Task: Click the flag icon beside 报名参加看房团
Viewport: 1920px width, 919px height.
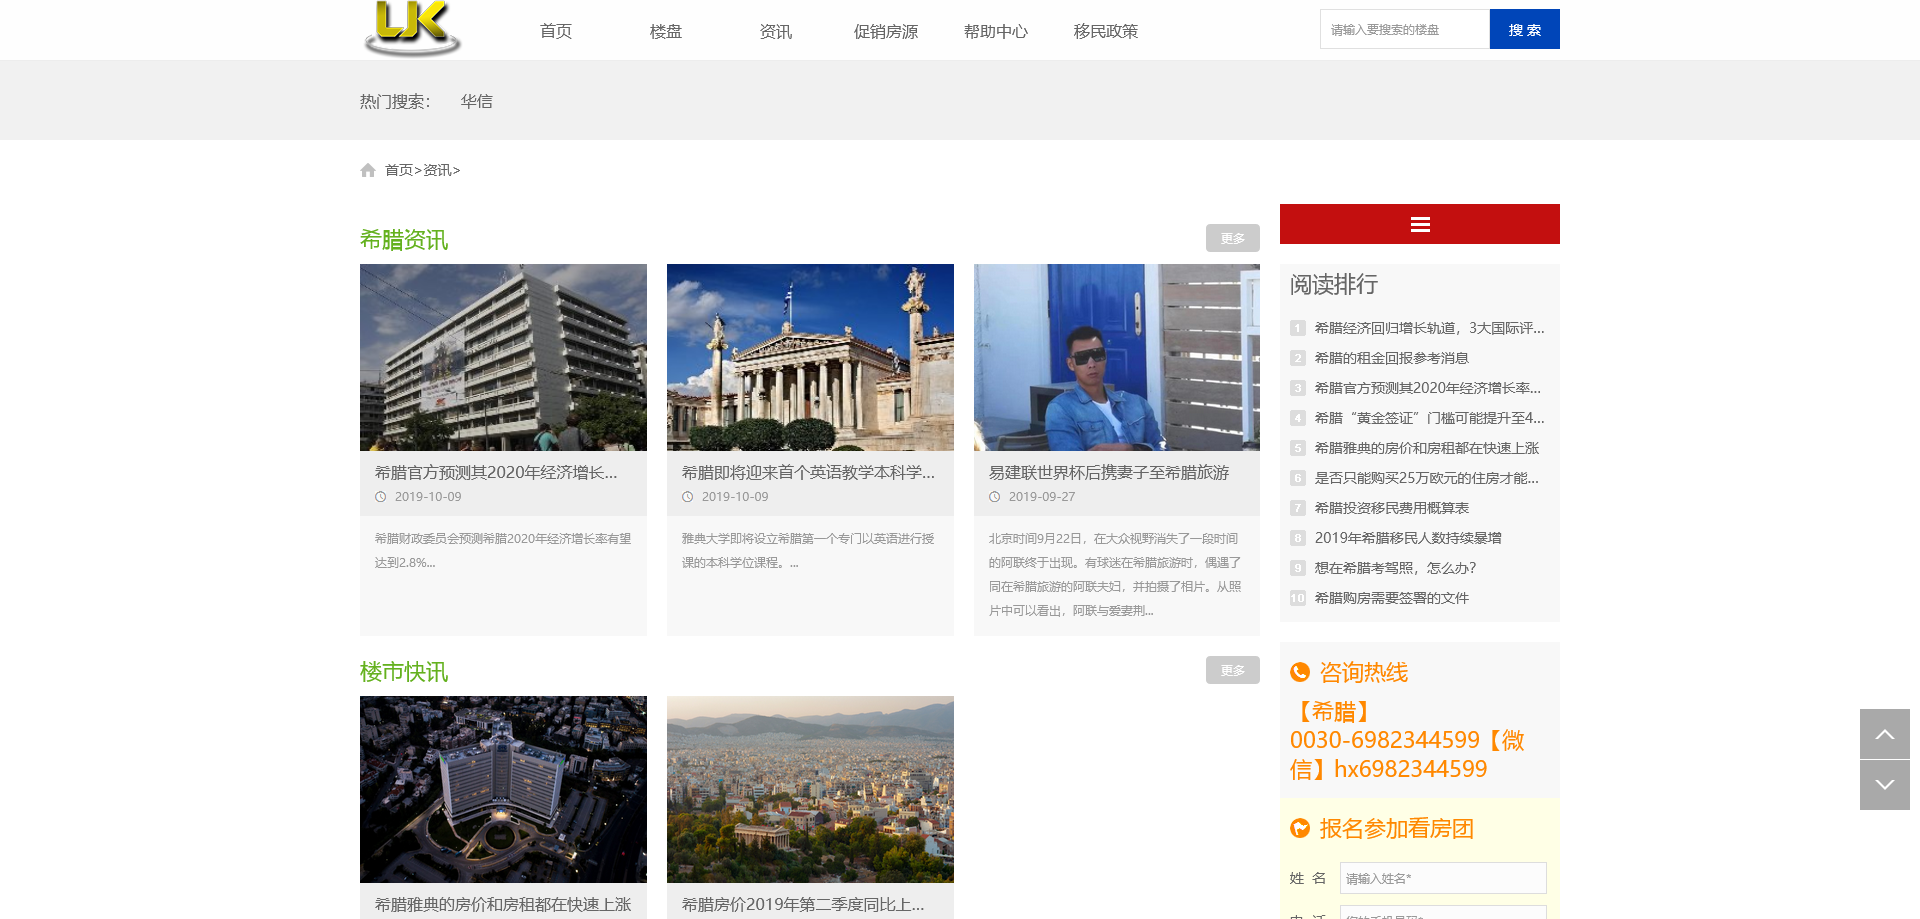Action: pos(1300,828)
